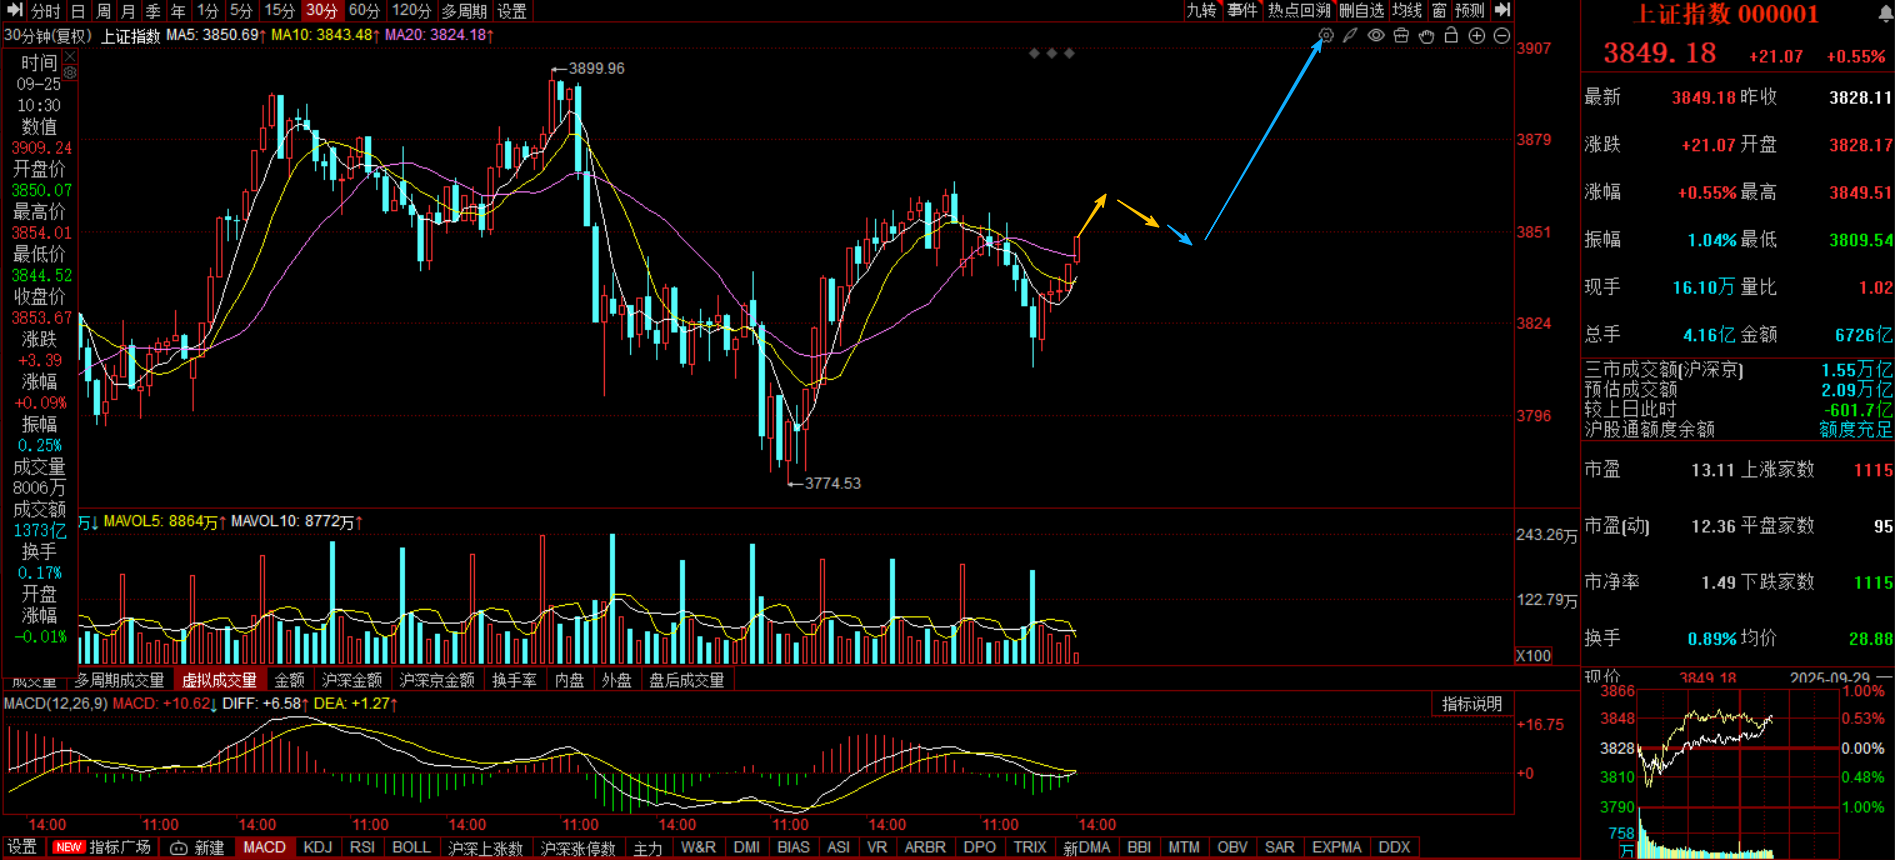This screenshot has height=860, width=1895.
Task: Select the drawing pen tool
Action: point(1350,36)
